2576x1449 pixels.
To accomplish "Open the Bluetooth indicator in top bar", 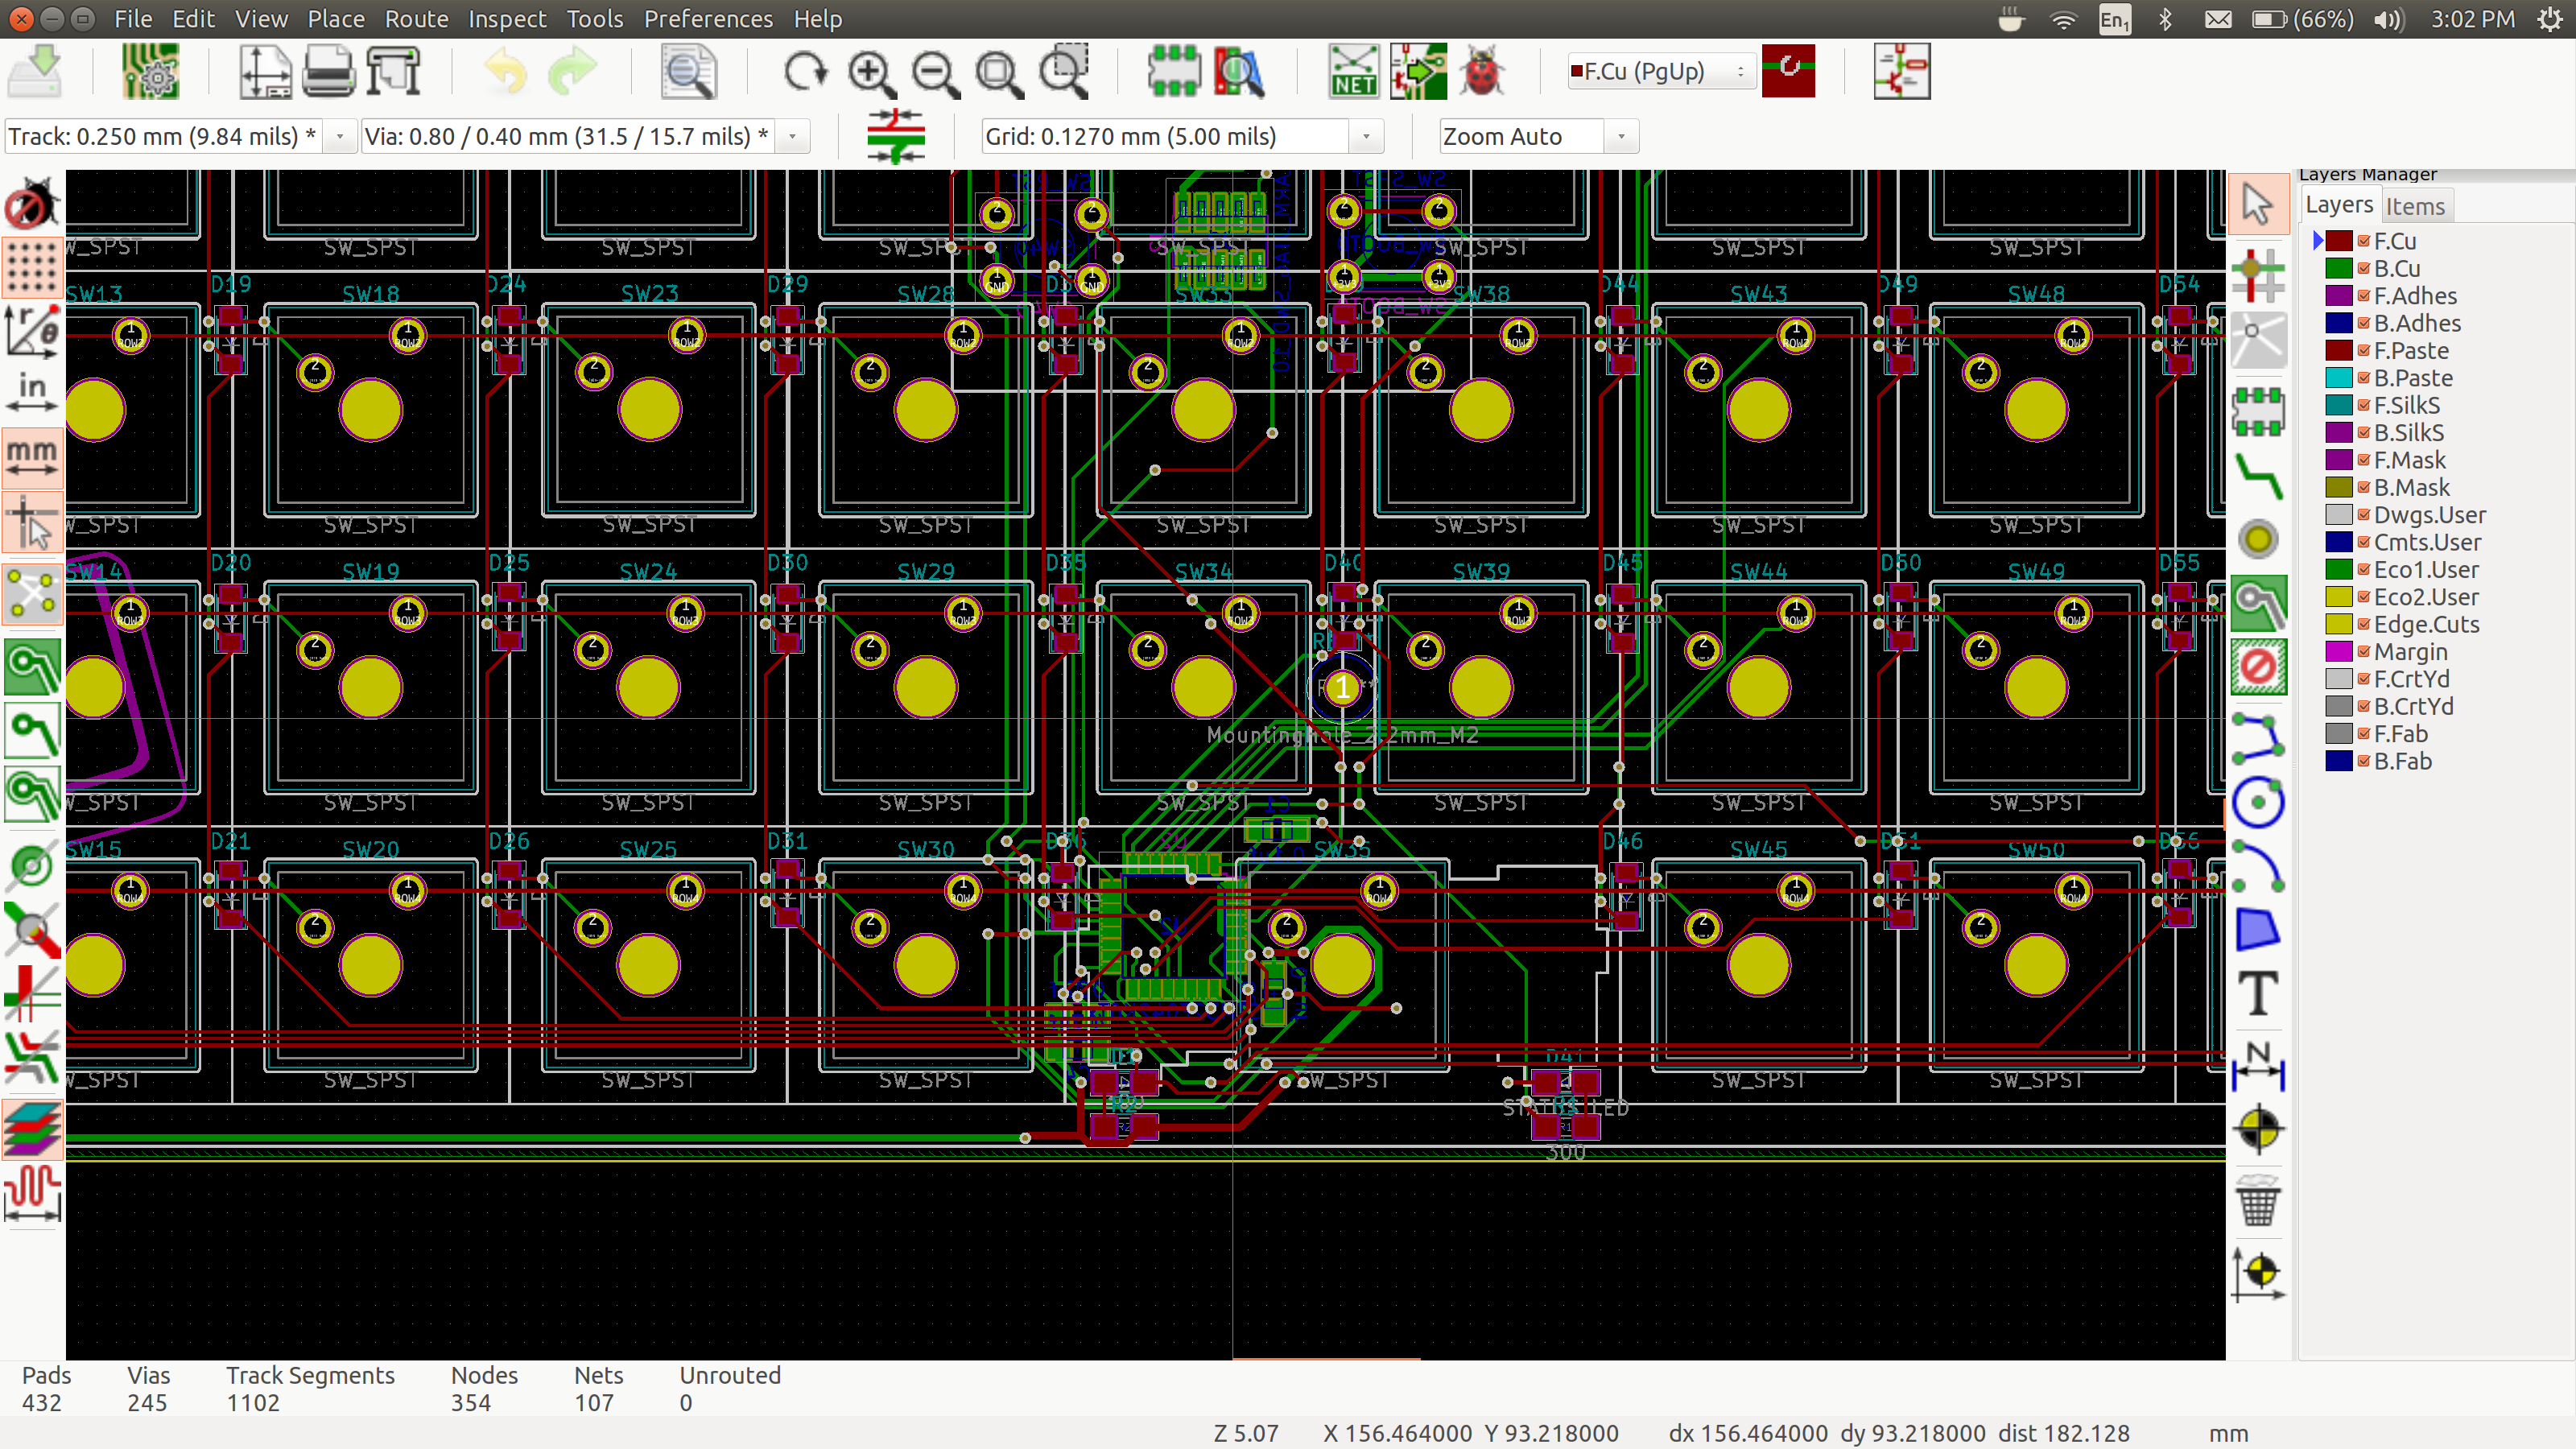I will click(2165, 19).
